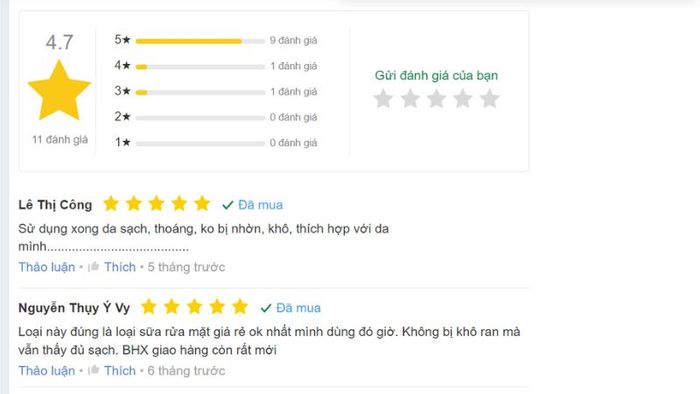The width and height of the screenshot is (700, 394).
Task: Rate two stars in your review
Action: pyautogui.click(x=410, y=99)
